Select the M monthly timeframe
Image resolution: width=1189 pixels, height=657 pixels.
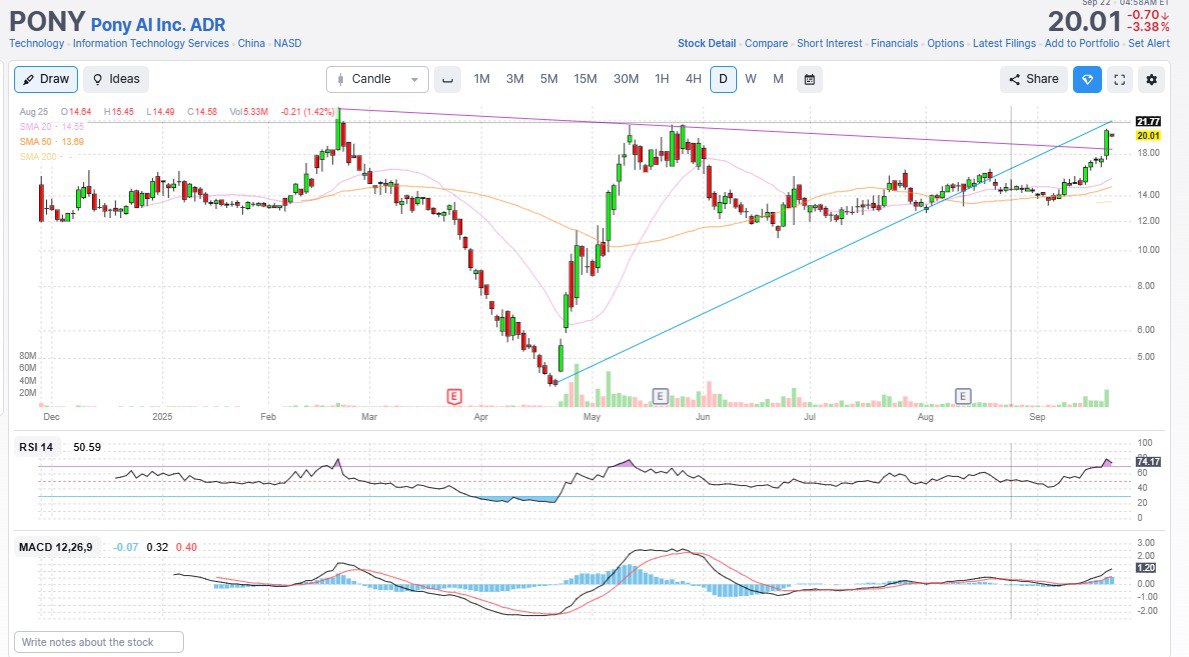778,79
